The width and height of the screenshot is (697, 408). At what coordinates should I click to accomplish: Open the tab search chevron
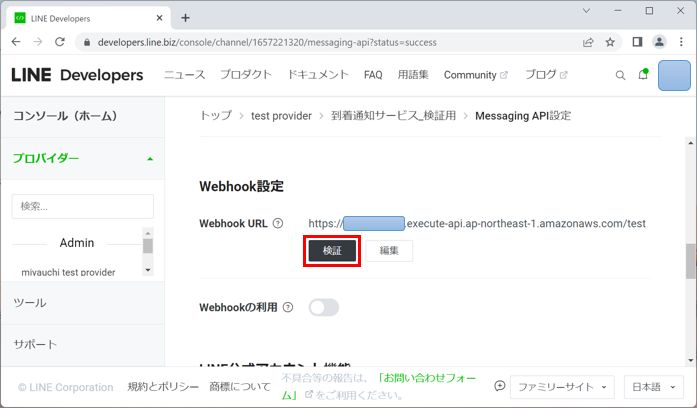586,11
